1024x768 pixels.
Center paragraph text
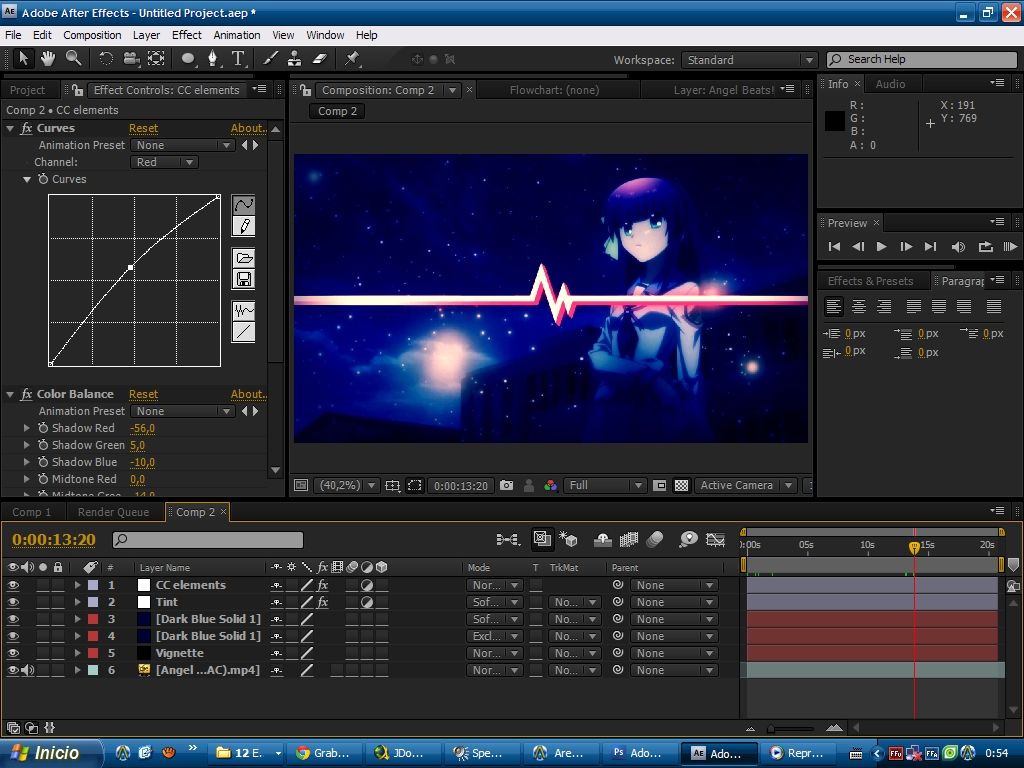(859, 306)
